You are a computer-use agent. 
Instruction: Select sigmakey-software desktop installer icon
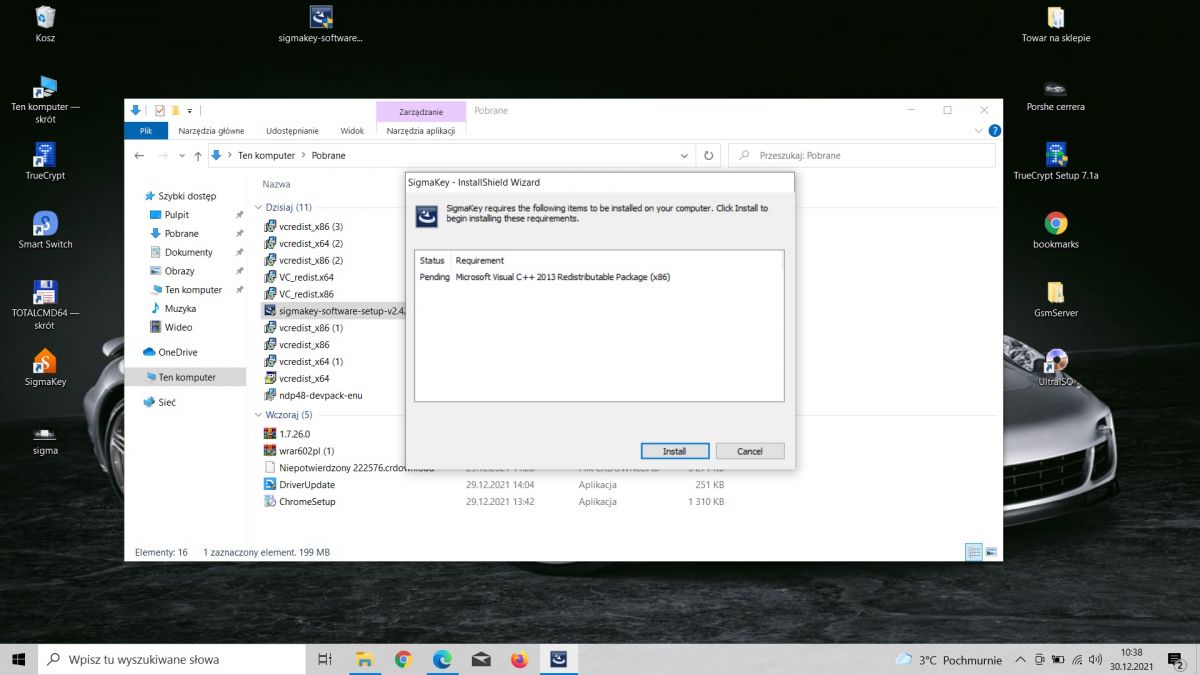tap(321, 24)
